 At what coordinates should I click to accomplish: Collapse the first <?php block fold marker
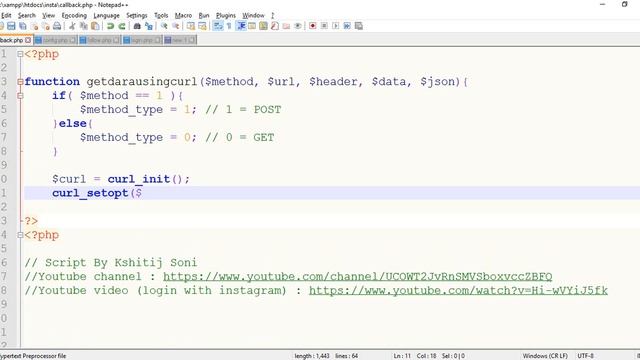click(20, 54)
